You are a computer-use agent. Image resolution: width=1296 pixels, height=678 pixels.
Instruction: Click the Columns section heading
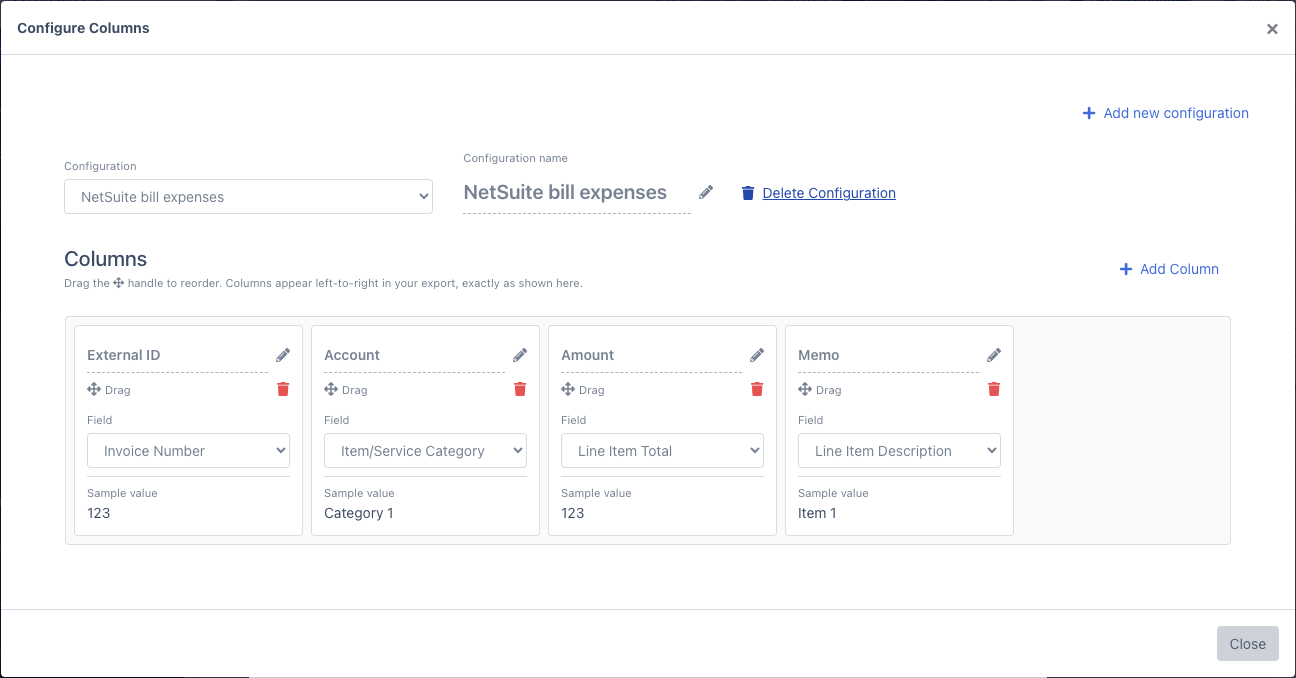(x=106, y=260)
